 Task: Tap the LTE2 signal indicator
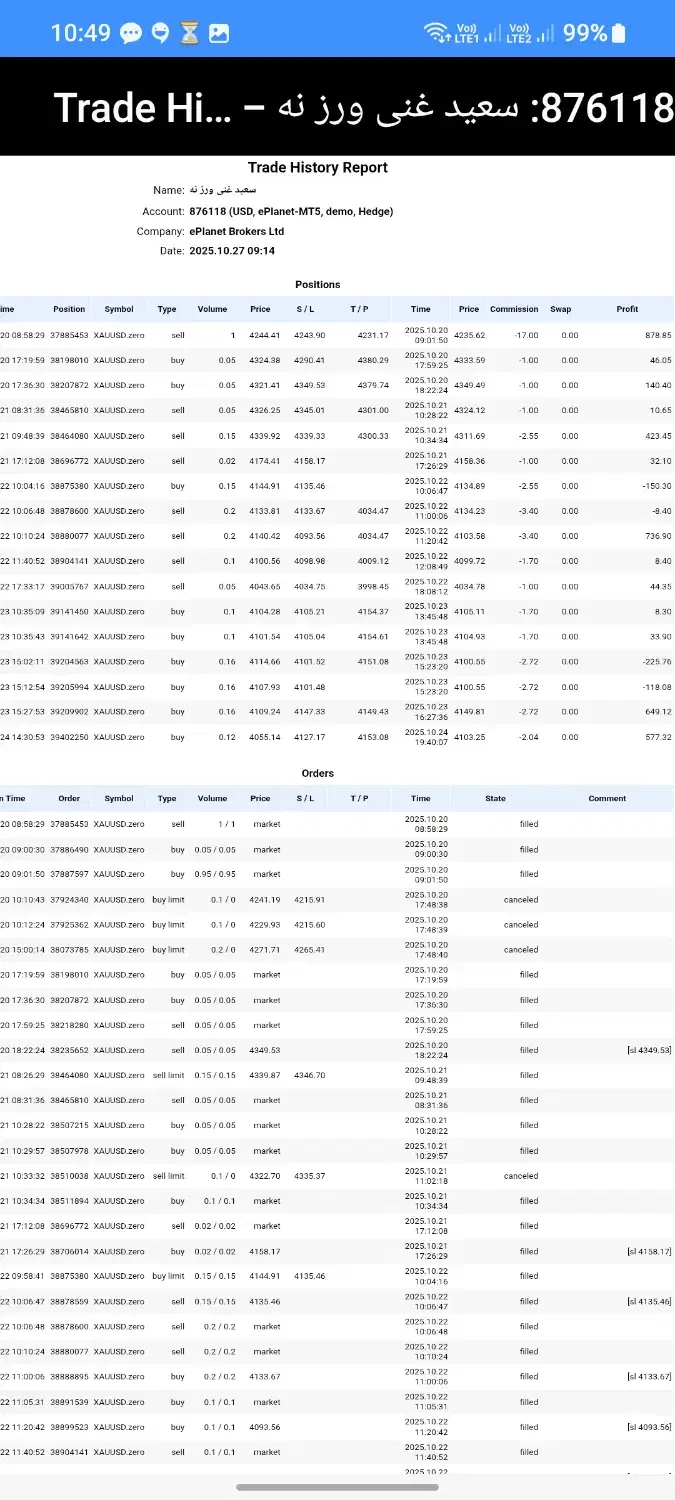530,33
